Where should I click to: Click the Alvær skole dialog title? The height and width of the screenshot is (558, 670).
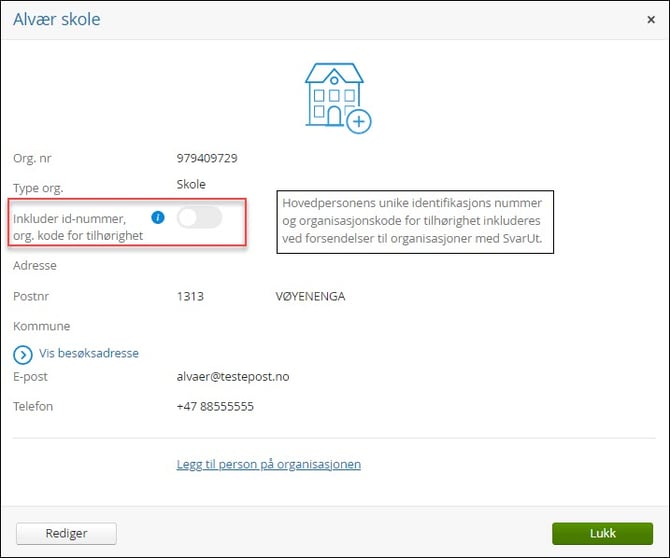[57, 19]
